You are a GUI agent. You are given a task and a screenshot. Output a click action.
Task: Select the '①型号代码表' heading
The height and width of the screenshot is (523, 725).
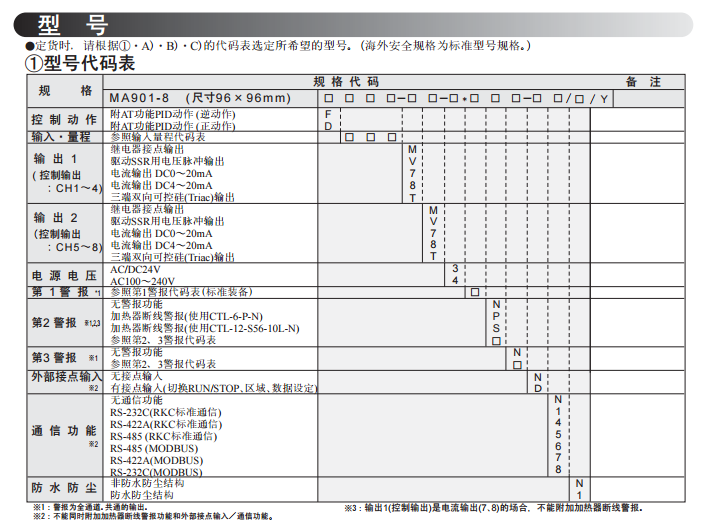click(x=80, y=63)
